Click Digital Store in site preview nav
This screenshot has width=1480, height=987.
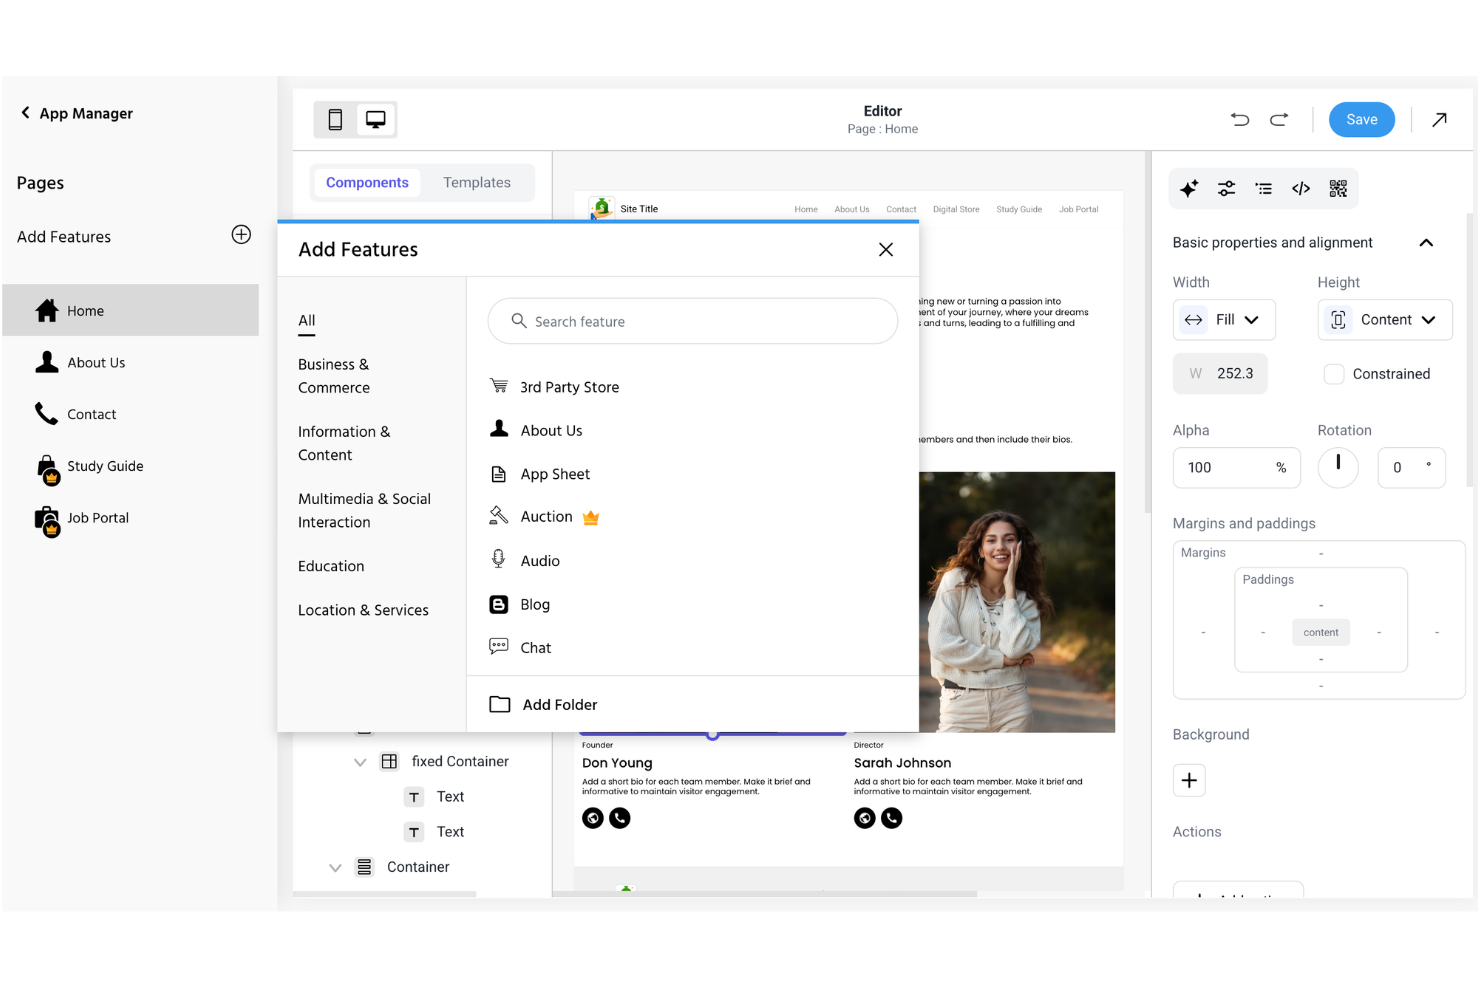click(956, 210)
